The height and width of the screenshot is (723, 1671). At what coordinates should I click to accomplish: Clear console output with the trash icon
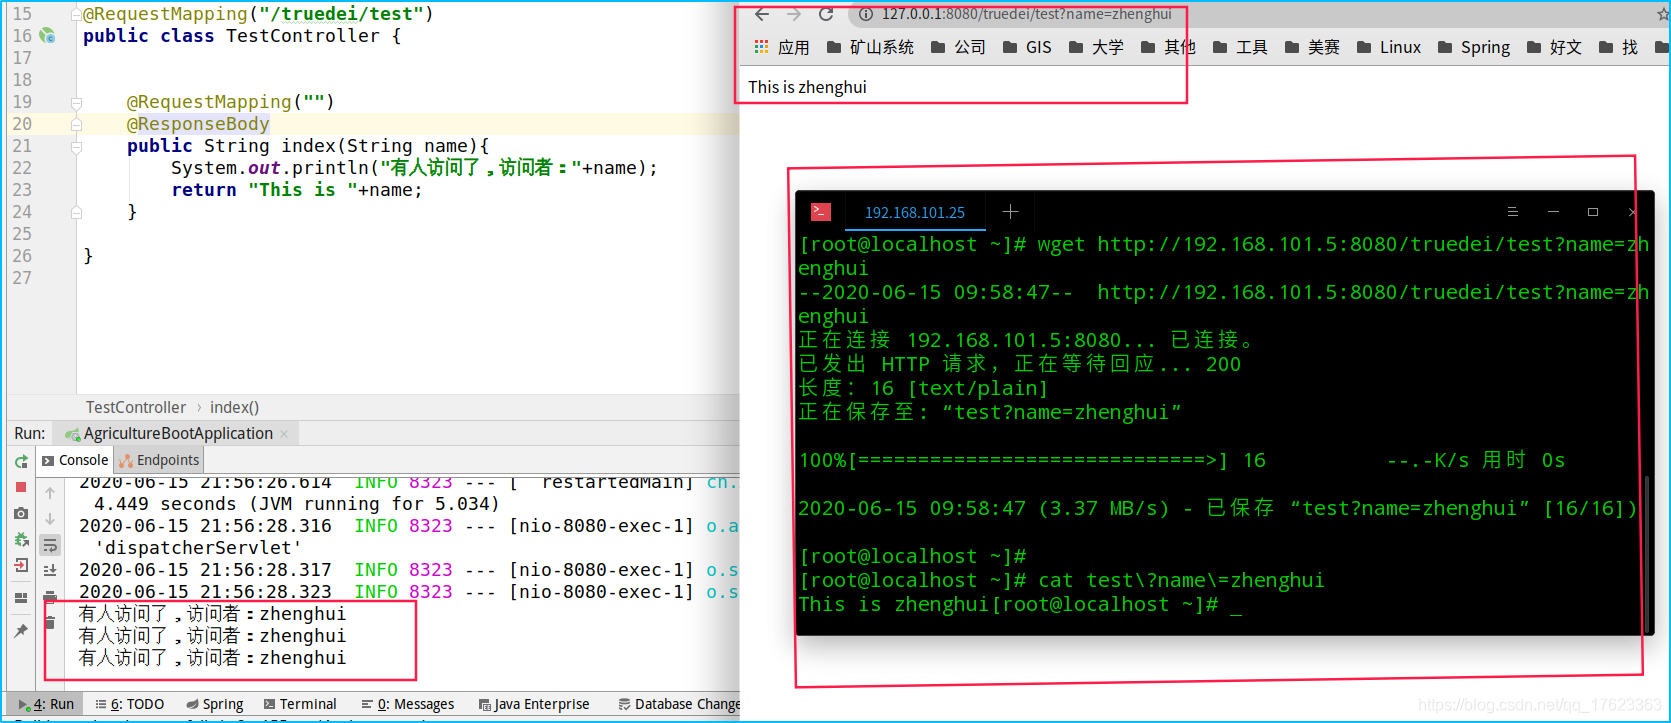[x=50, y=622]
